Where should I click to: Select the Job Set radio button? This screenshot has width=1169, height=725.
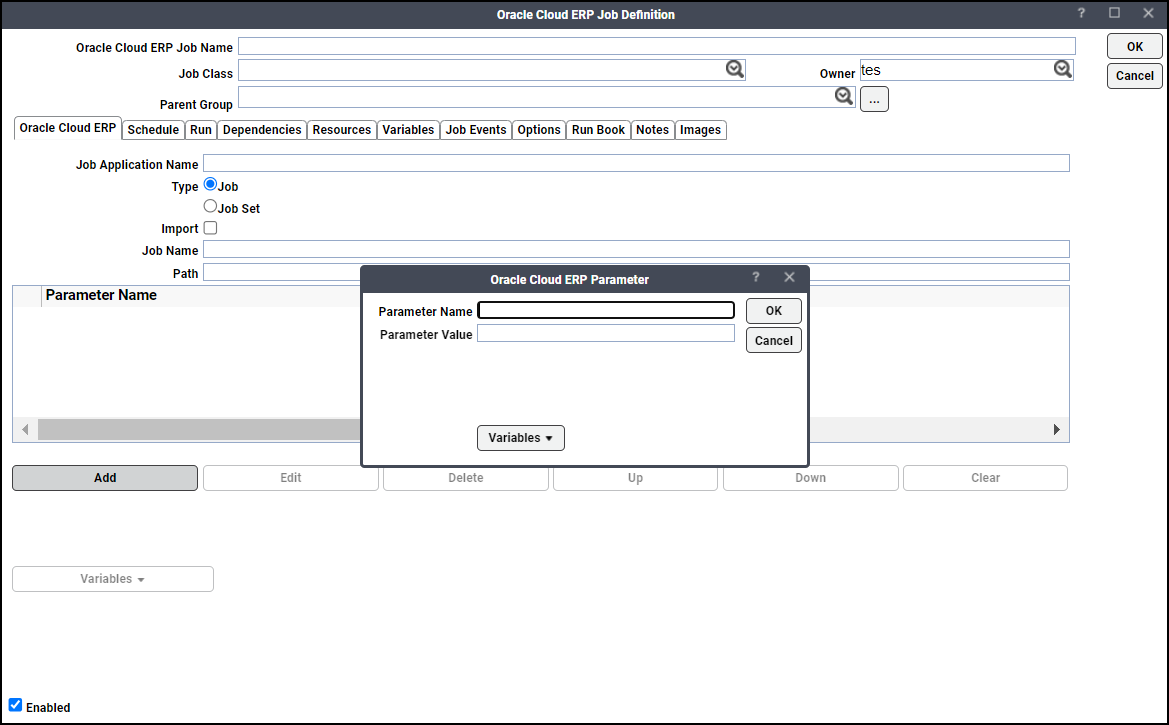click(x=210, y=206)
